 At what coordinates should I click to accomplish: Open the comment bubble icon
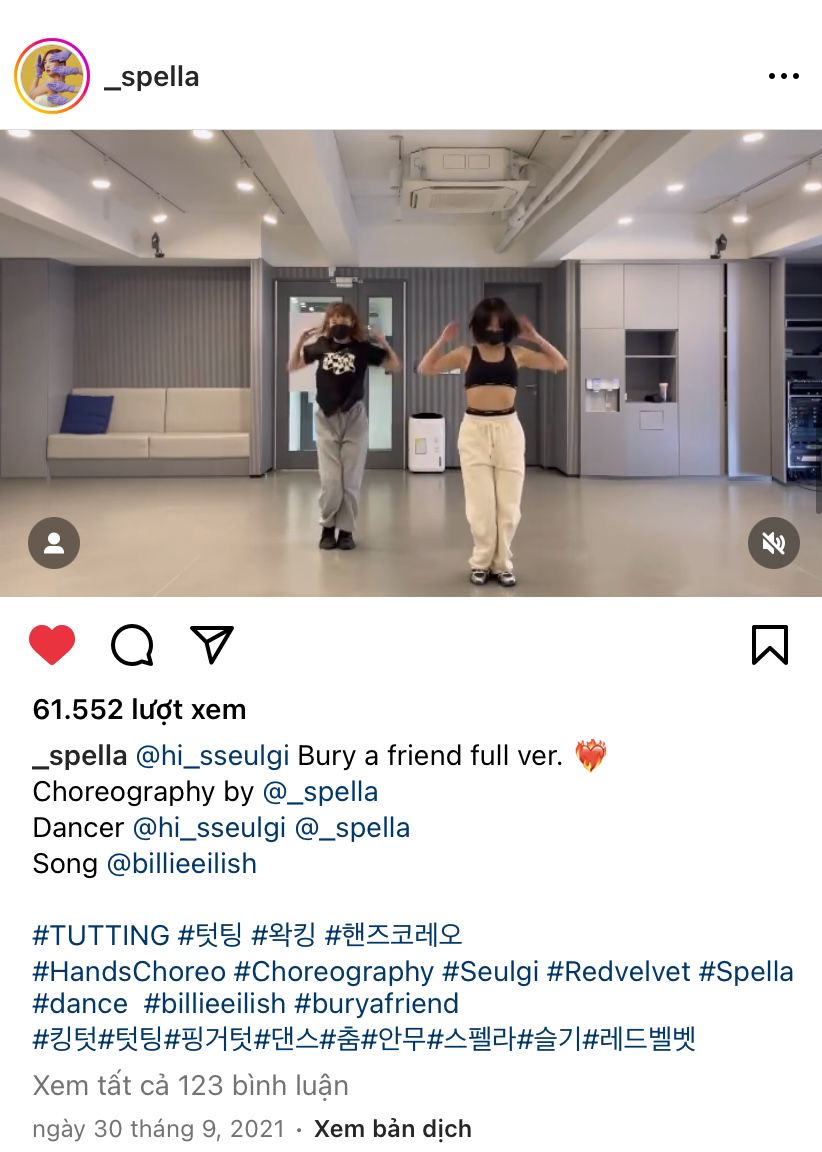click(132, 645)
